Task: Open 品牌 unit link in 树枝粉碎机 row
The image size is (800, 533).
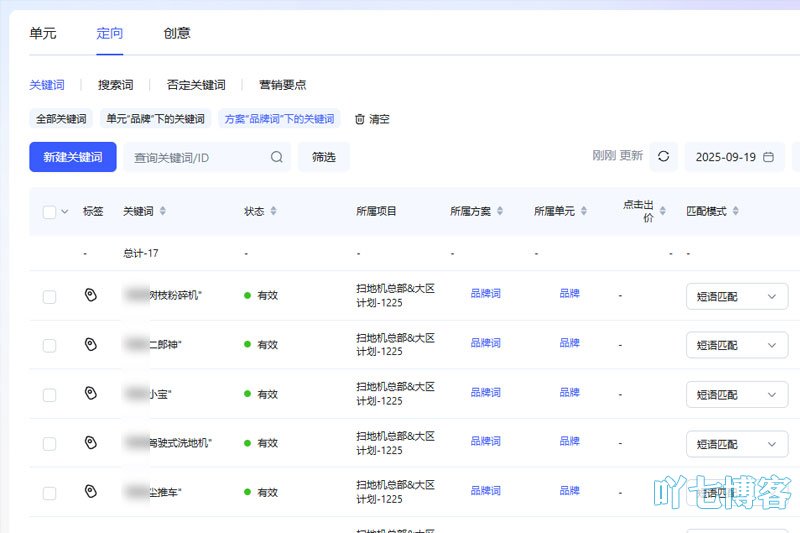Action: point(569,293)
